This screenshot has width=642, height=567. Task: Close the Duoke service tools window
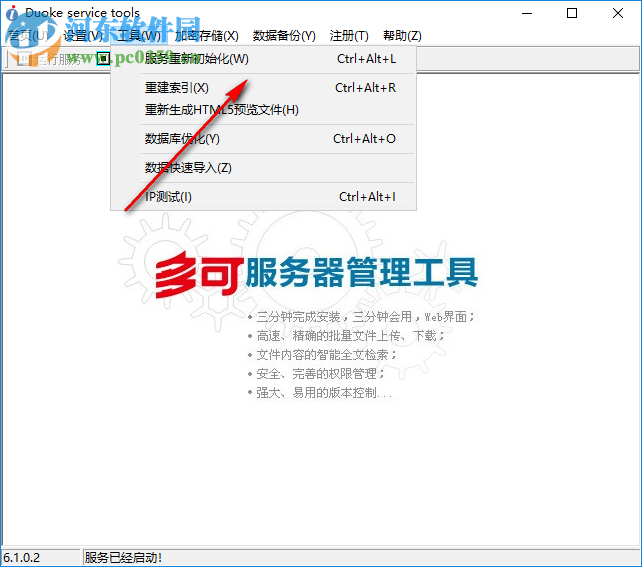(x=618, y=14)
